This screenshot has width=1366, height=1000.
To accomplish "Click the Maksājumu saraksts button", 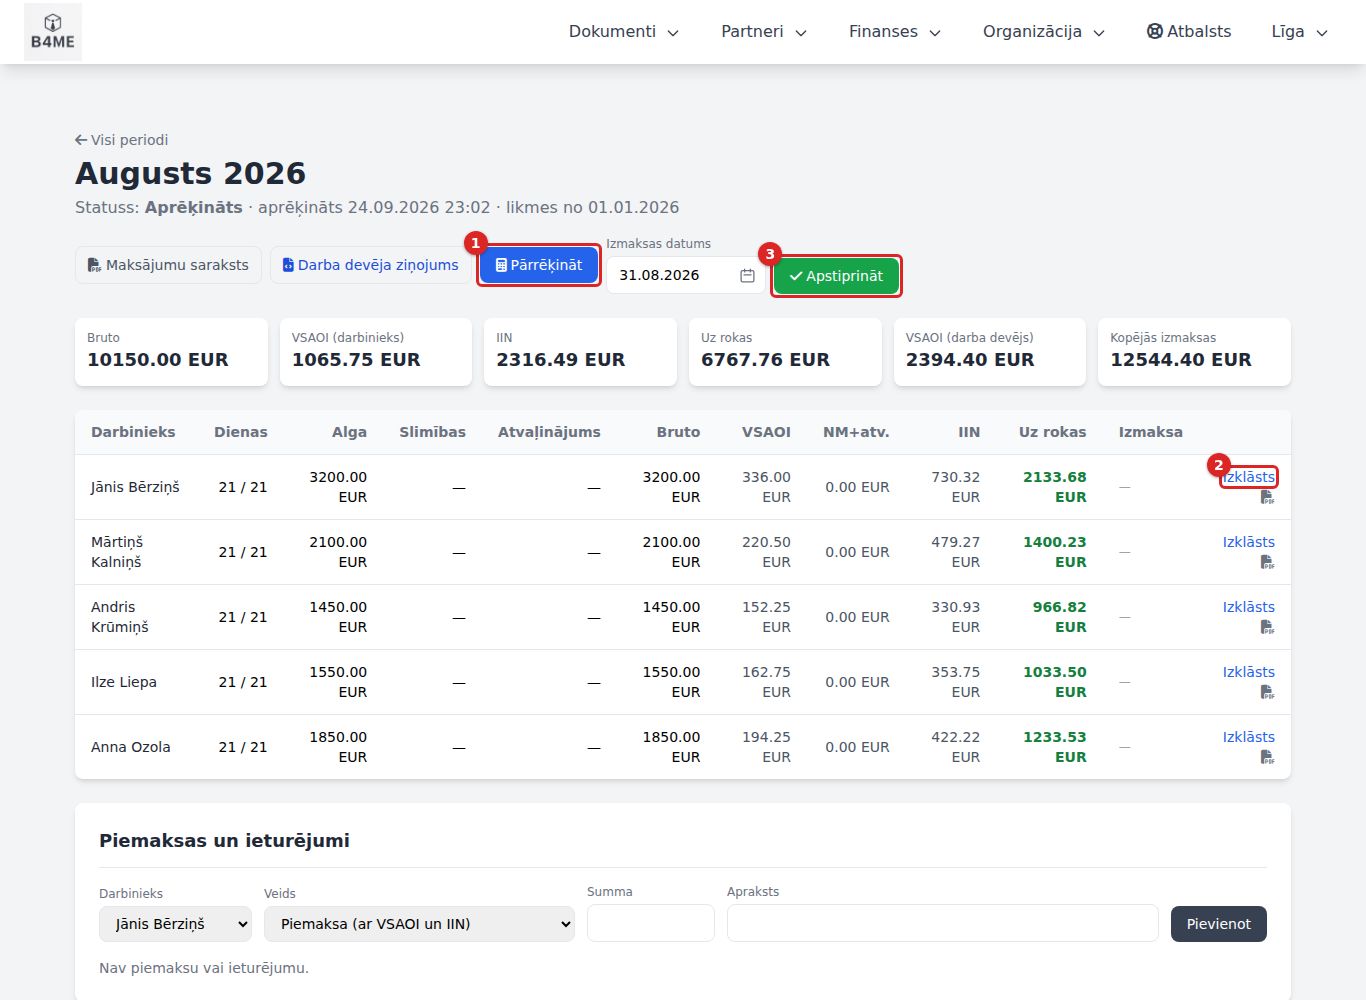I will (x=168, y=265).
